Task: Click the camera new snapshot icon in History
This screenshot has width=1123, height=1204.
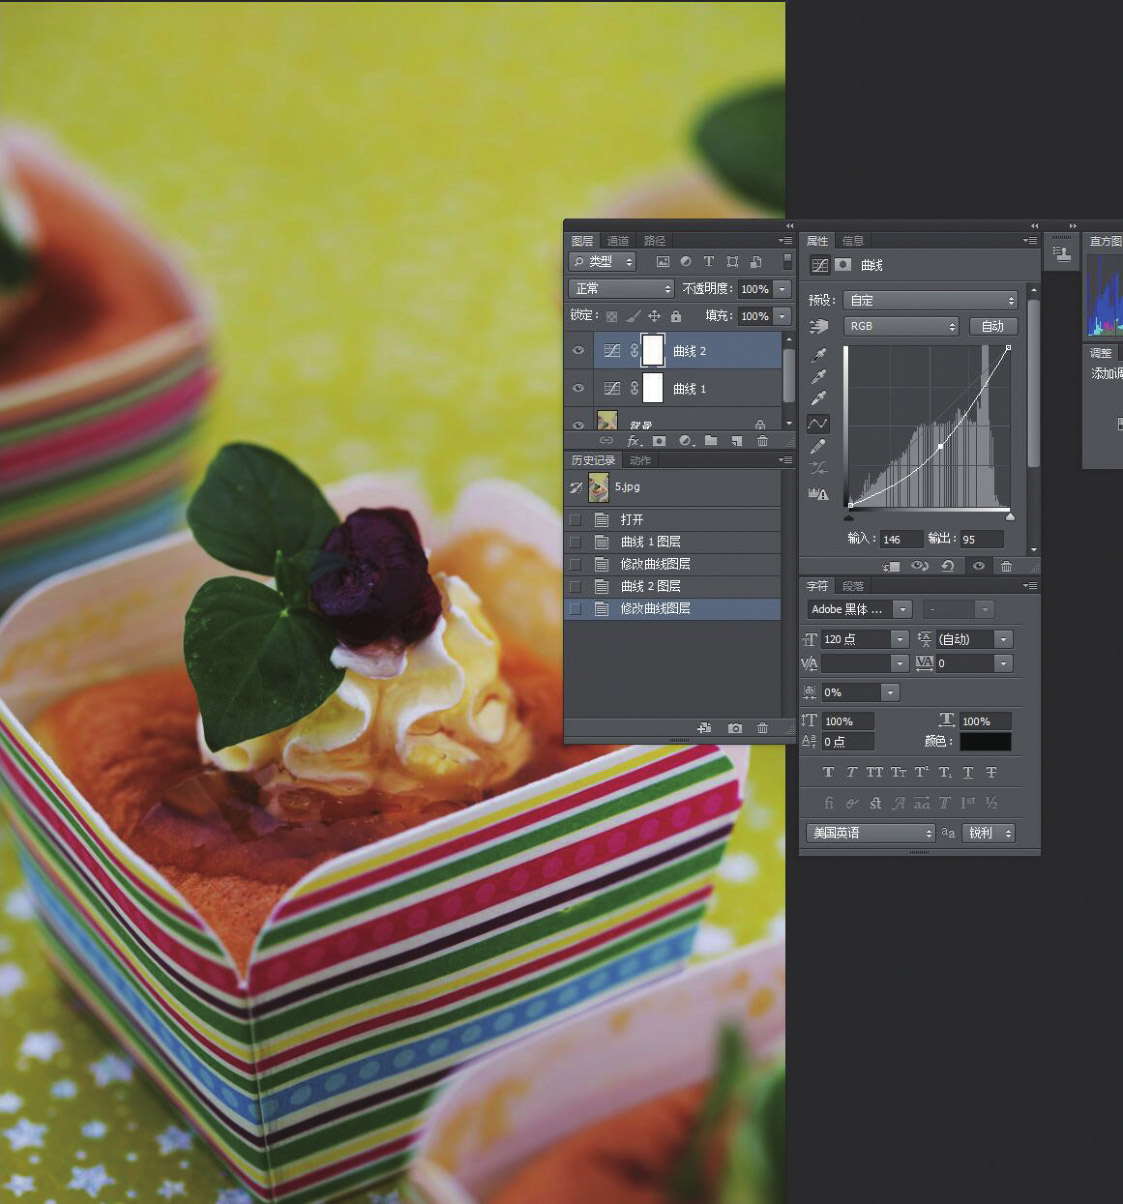Action: click(x=735, y=728)
